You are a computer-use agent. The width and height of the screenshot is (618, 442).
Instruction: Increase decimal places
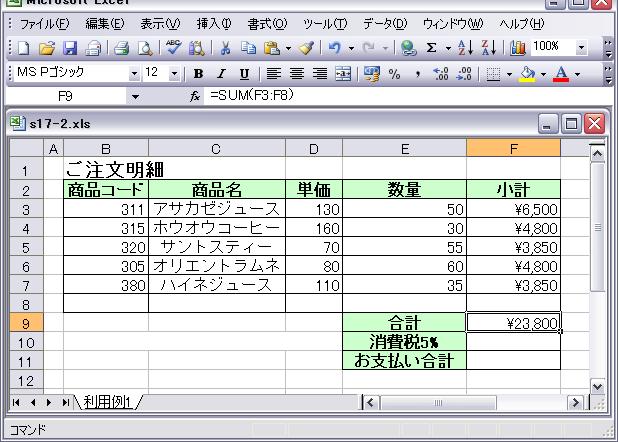point(441,74)
